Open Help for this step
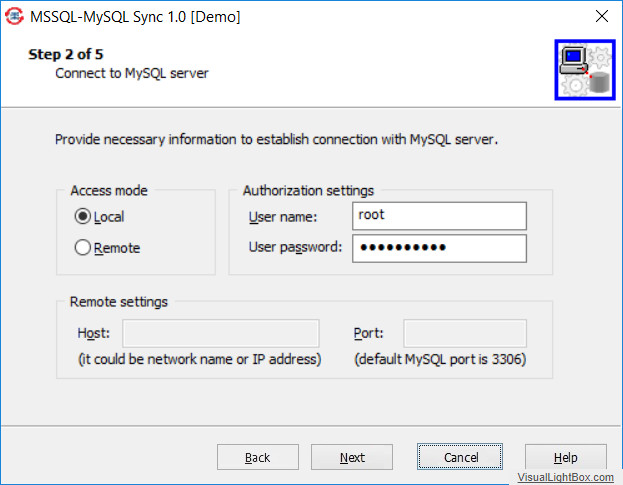Image resolution: width=623 pixels, height=485 pixels. 566,457
